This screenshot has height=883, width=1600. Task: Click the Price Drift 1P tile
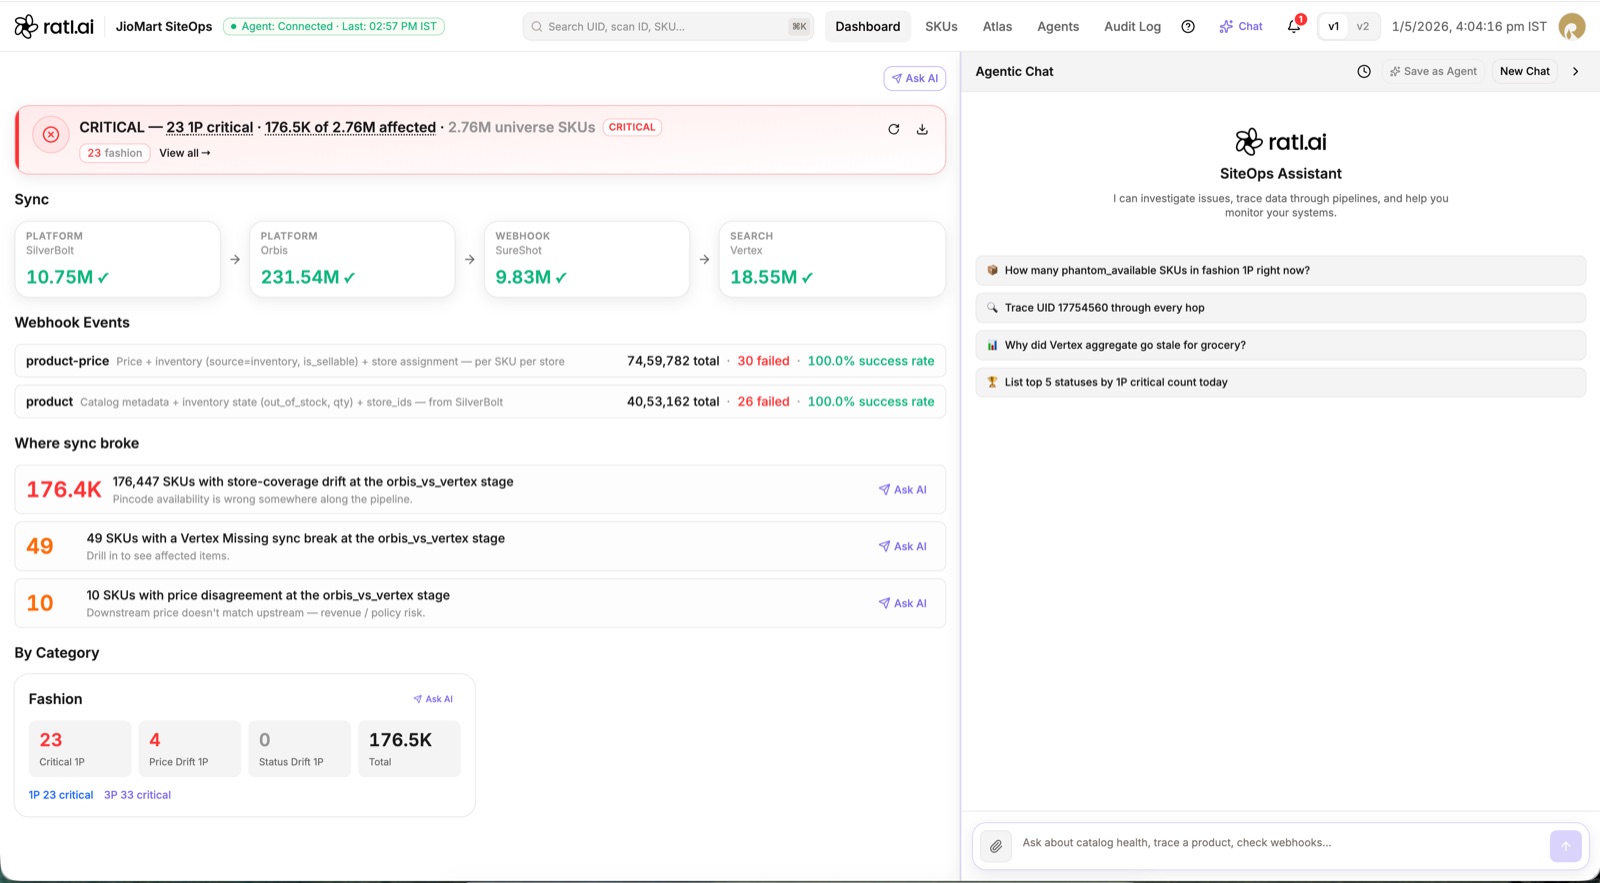(x=190, y=749)
